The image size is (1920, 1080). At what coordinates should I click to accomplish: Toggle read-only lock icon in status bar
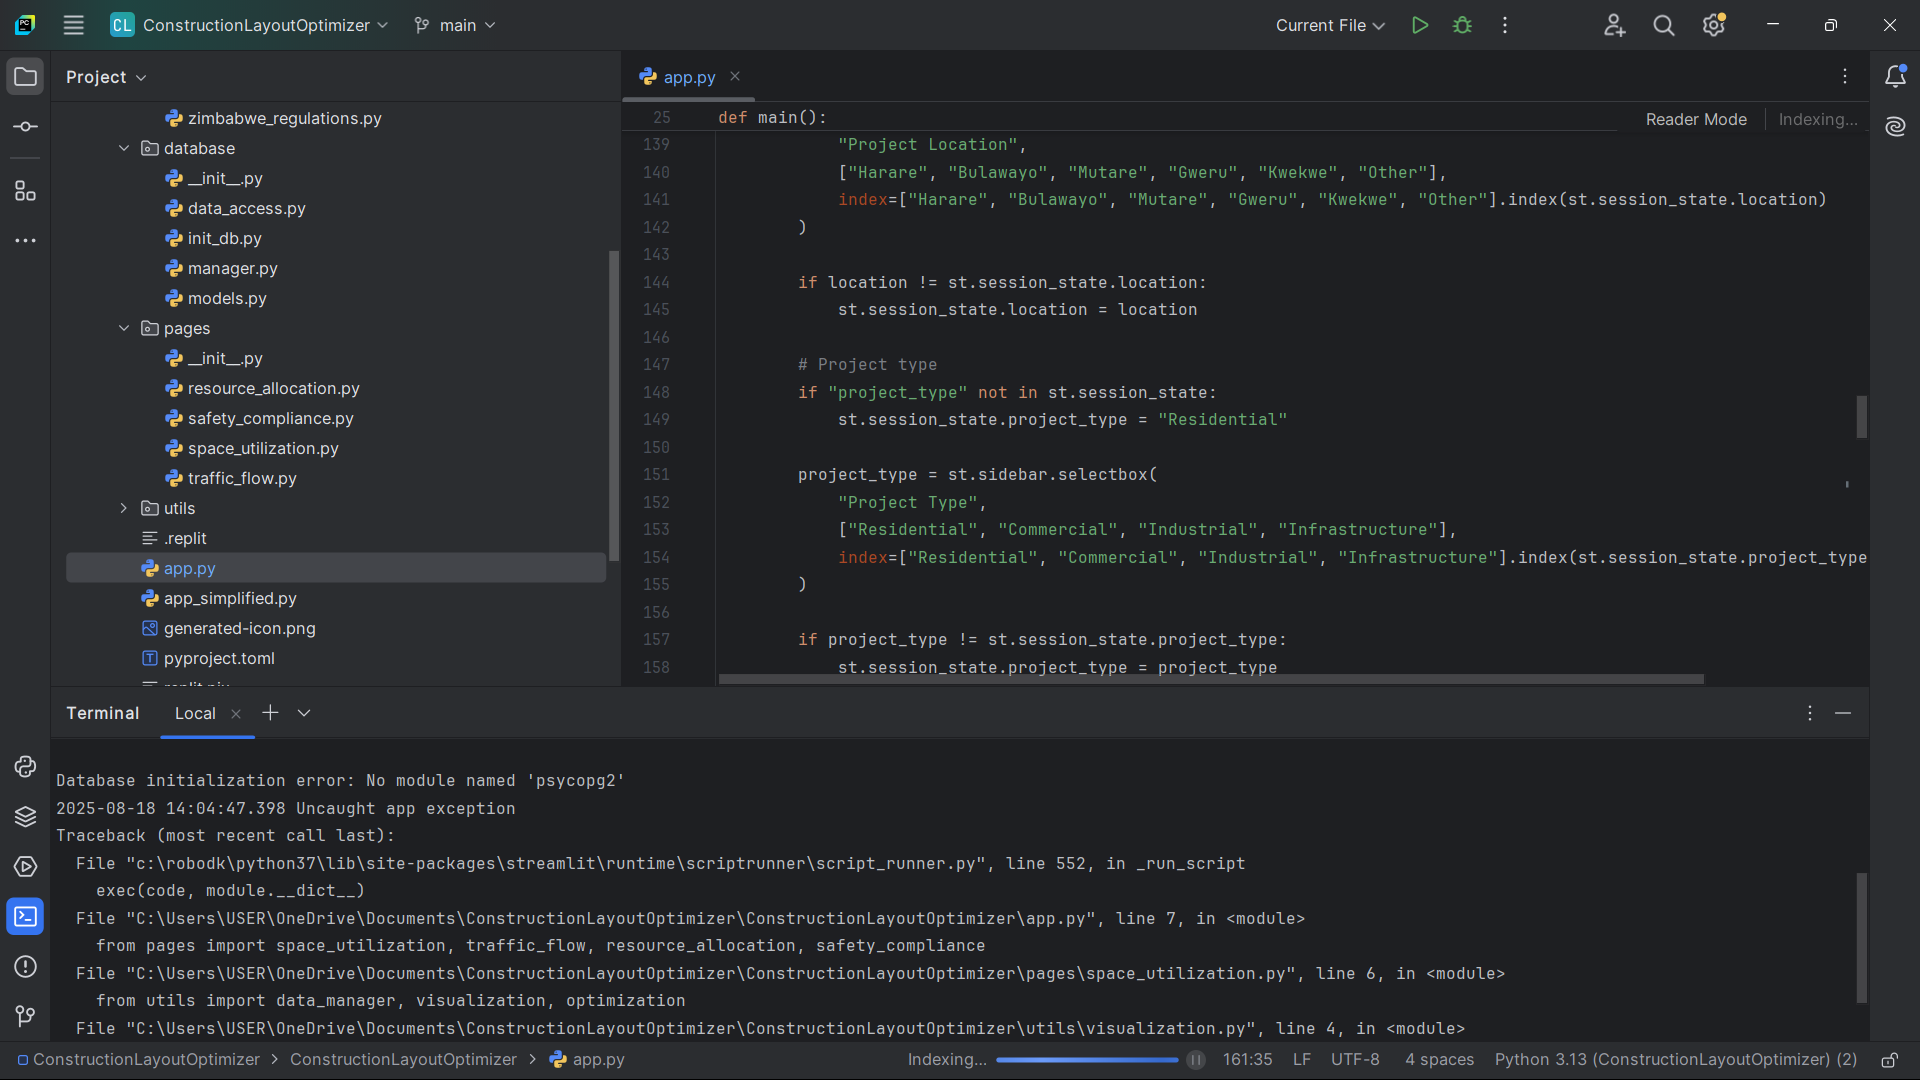1889,1060
